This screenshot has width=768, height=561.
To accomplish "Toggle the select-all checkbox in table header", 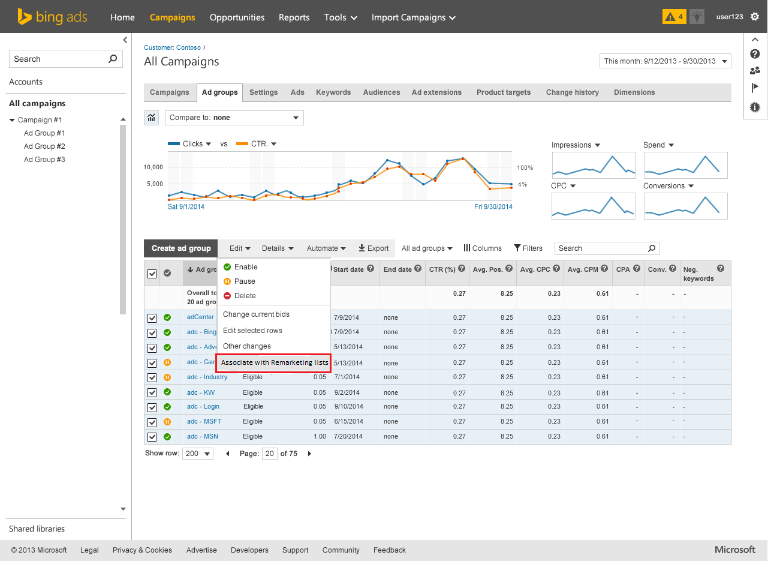I will (152, 273).
